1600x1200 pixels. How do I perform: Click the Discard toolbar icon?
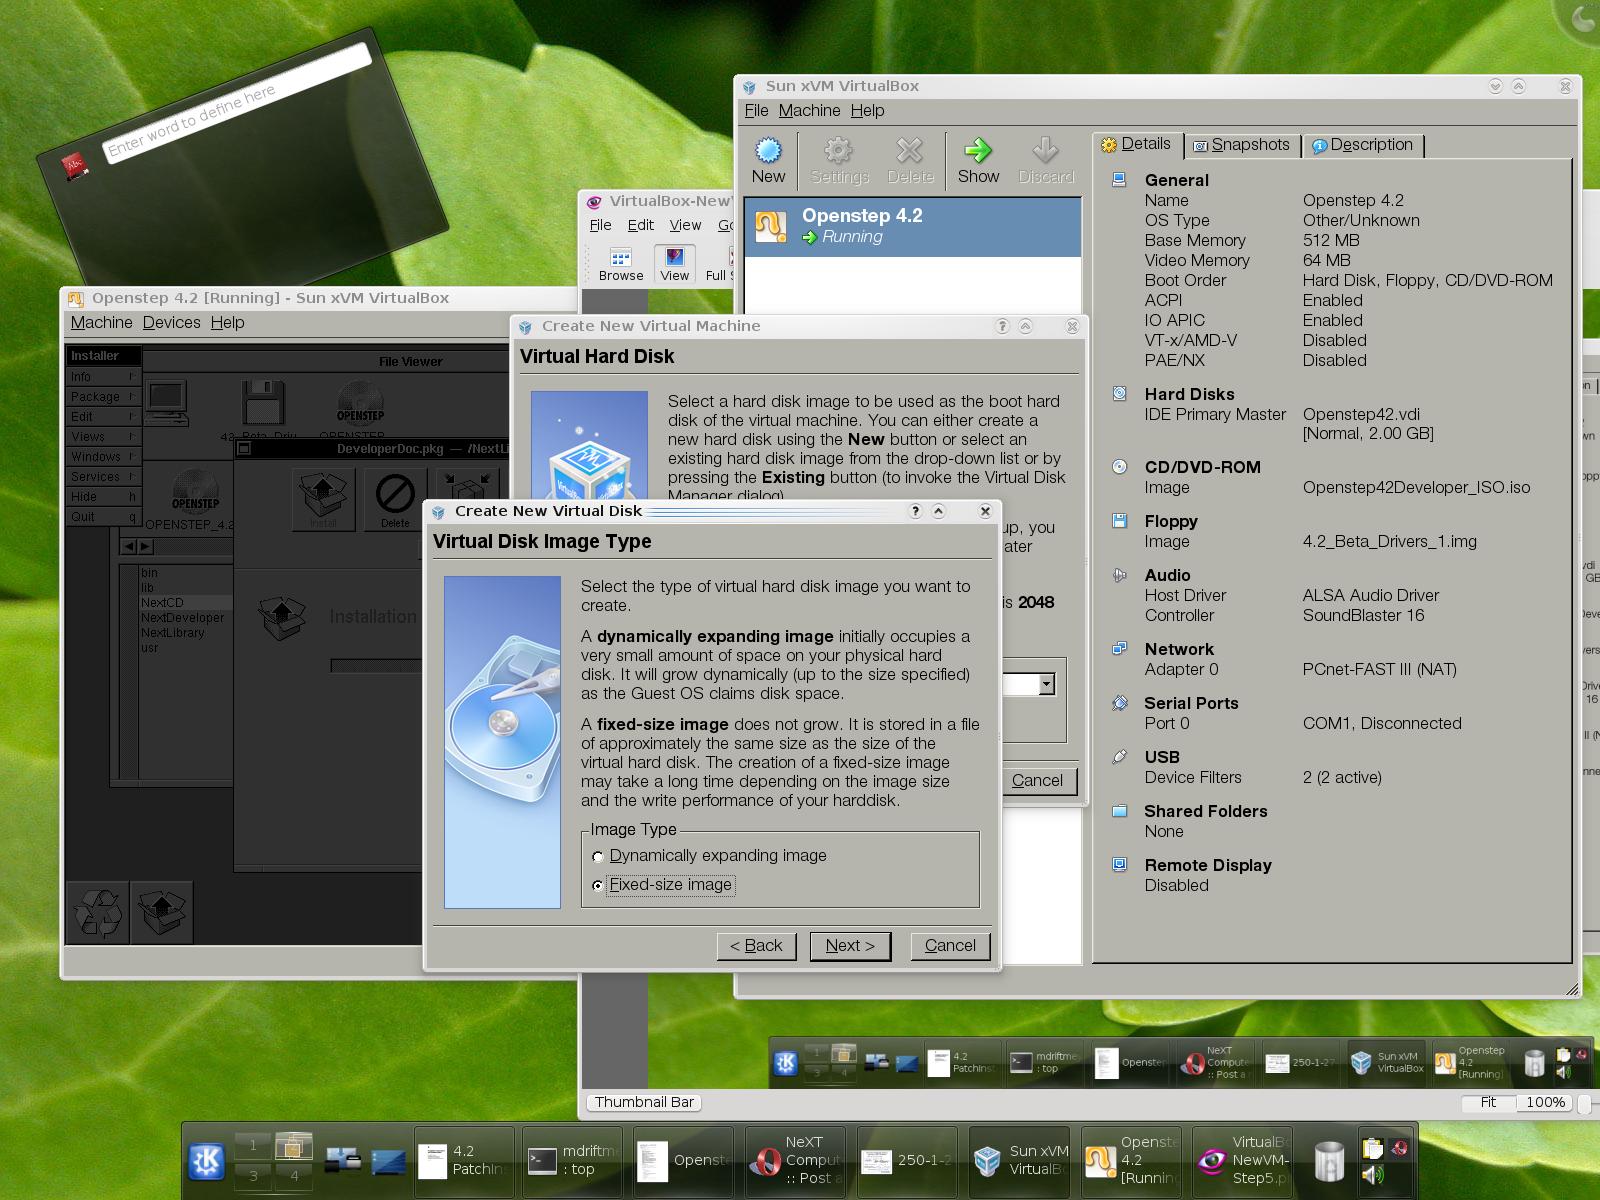point(1045,158)
